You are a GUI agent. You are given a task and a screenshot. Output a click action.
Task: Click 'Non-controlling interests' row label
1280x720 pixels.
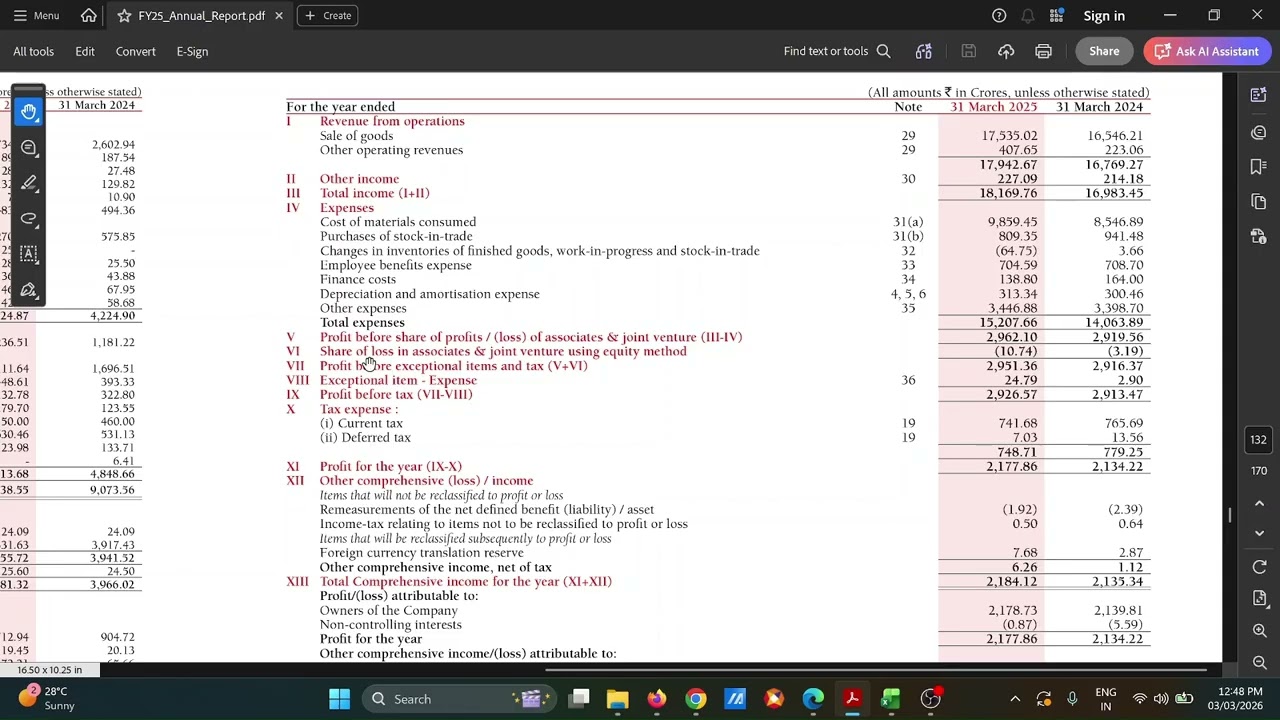point(390,625)
